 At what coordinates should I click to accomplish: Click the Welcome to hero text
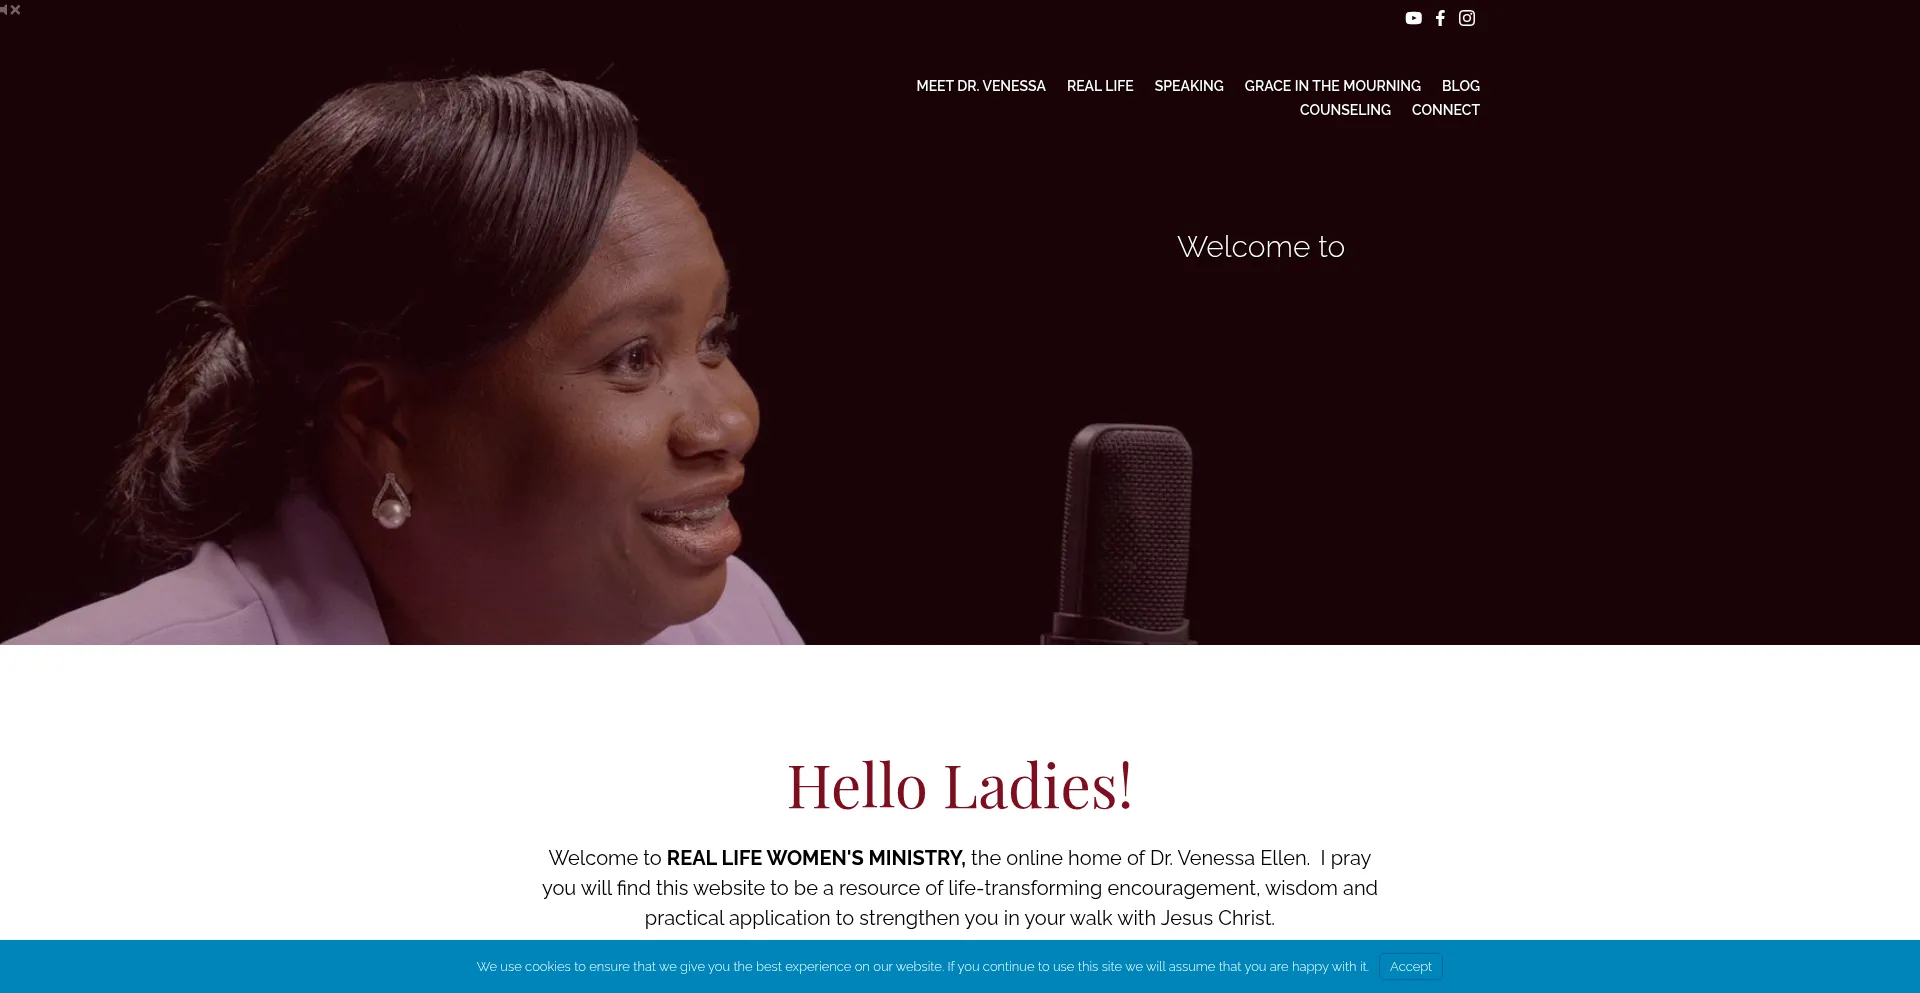tap(1261, 247)
